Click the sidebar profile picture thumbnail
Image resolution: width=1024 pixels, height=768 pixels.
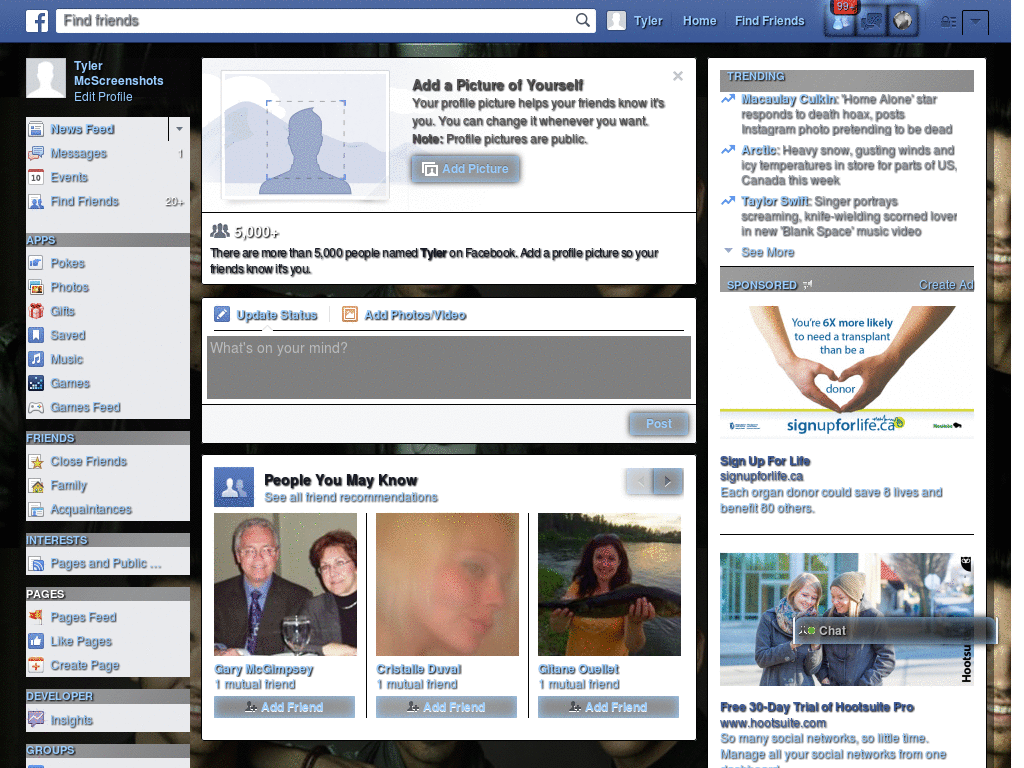[46, 78]
